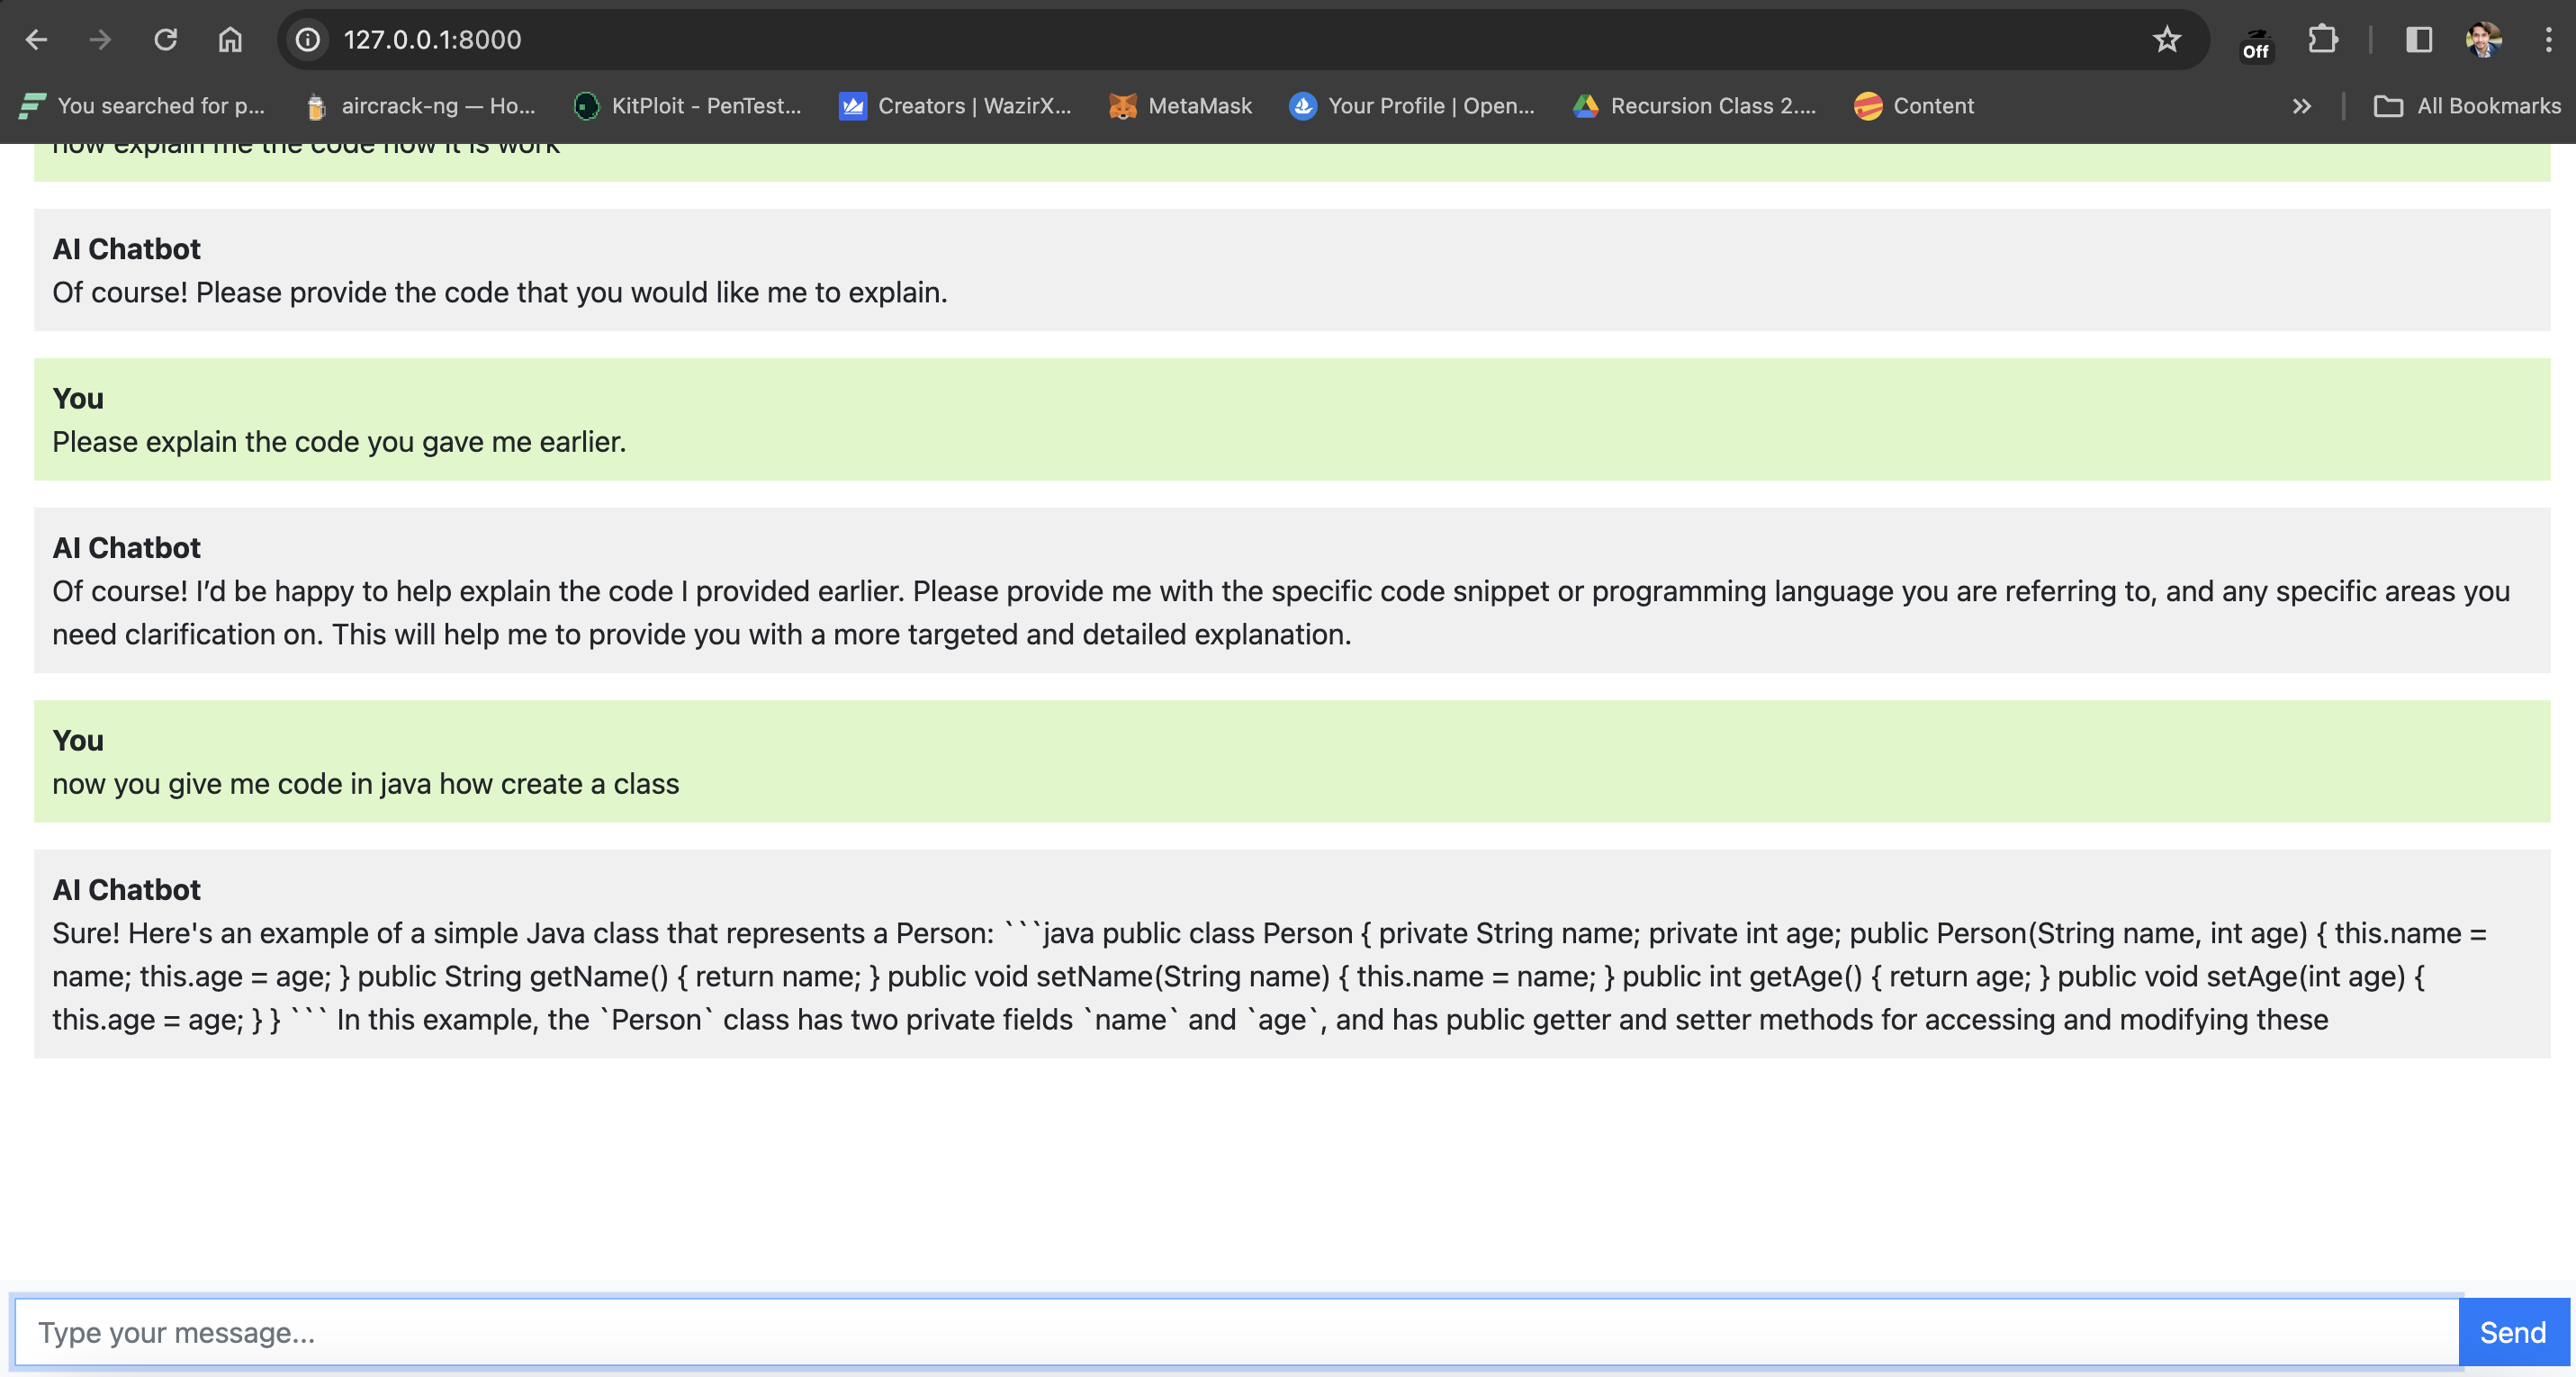The image size is (2576, 1377).
Task: Click the address bar URL text
Action: [432, 40]
